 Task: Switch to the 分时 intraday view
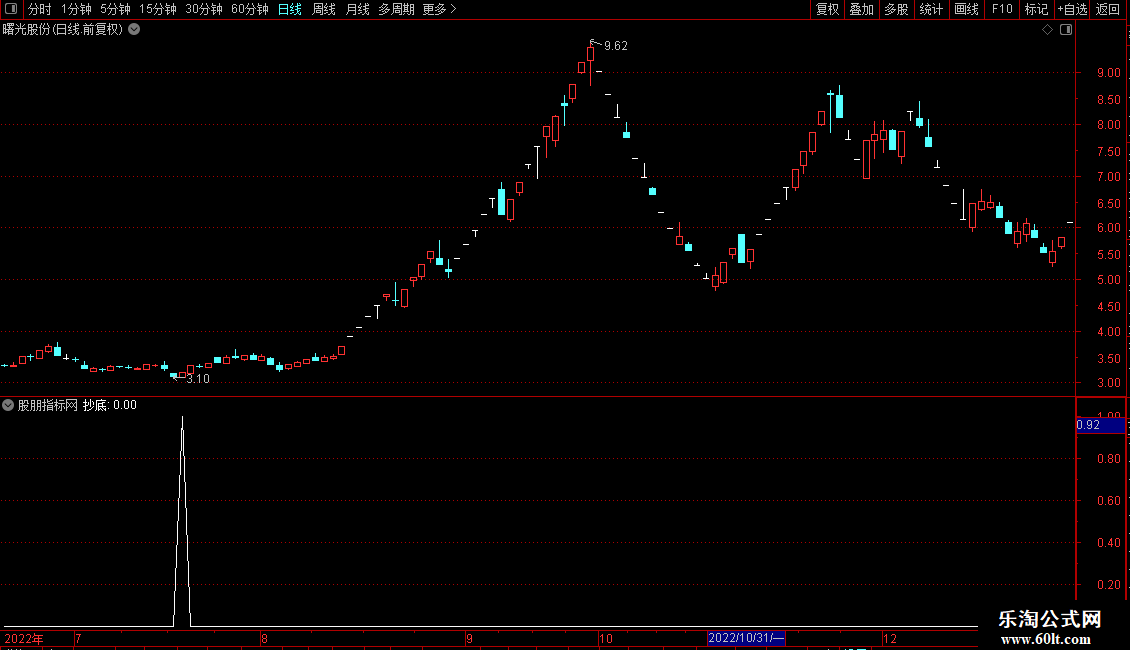tap(40, 9)
